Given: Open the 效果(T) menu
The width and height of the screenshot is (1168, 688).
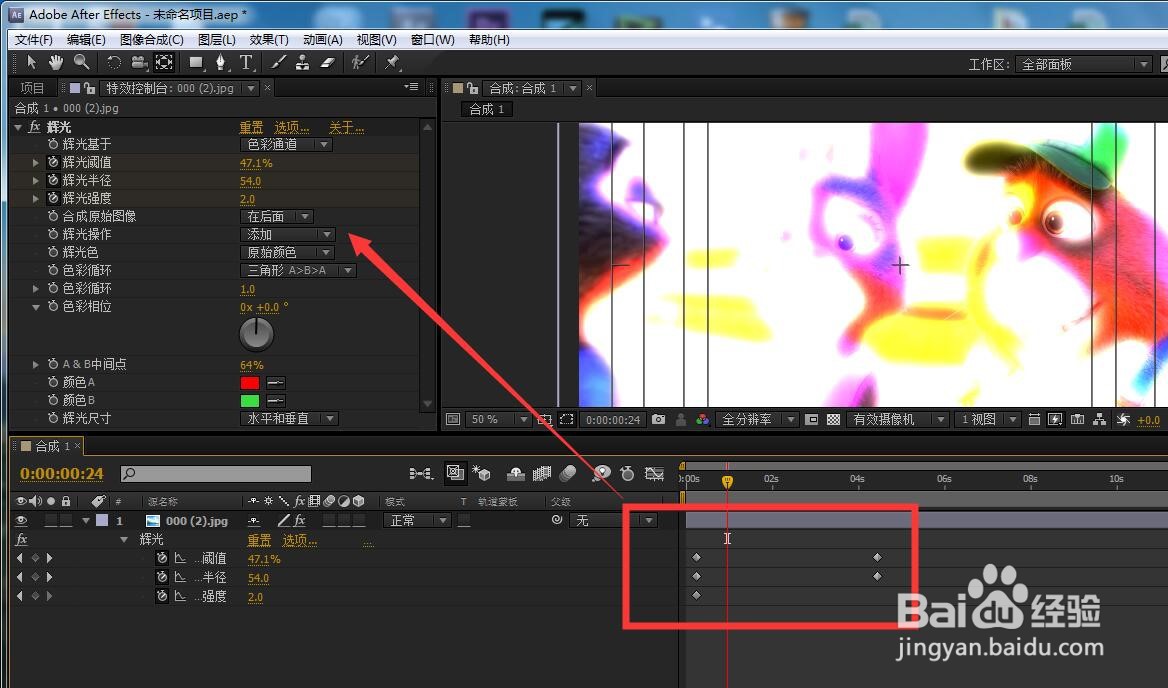Looking at the screenshot, I should (269, 39).
